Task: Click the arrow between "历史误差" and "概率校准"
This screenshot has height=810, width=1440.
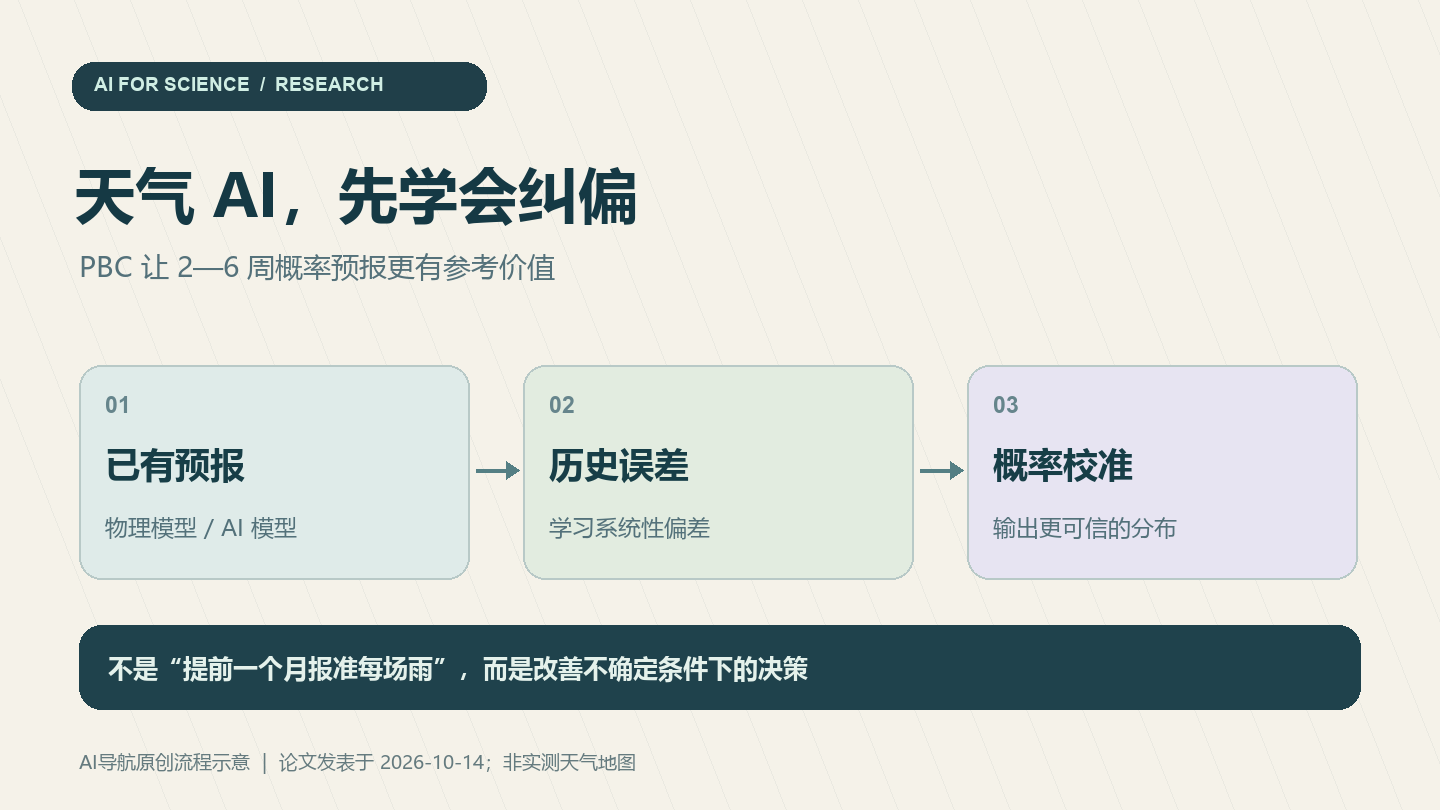Action: 941,471
